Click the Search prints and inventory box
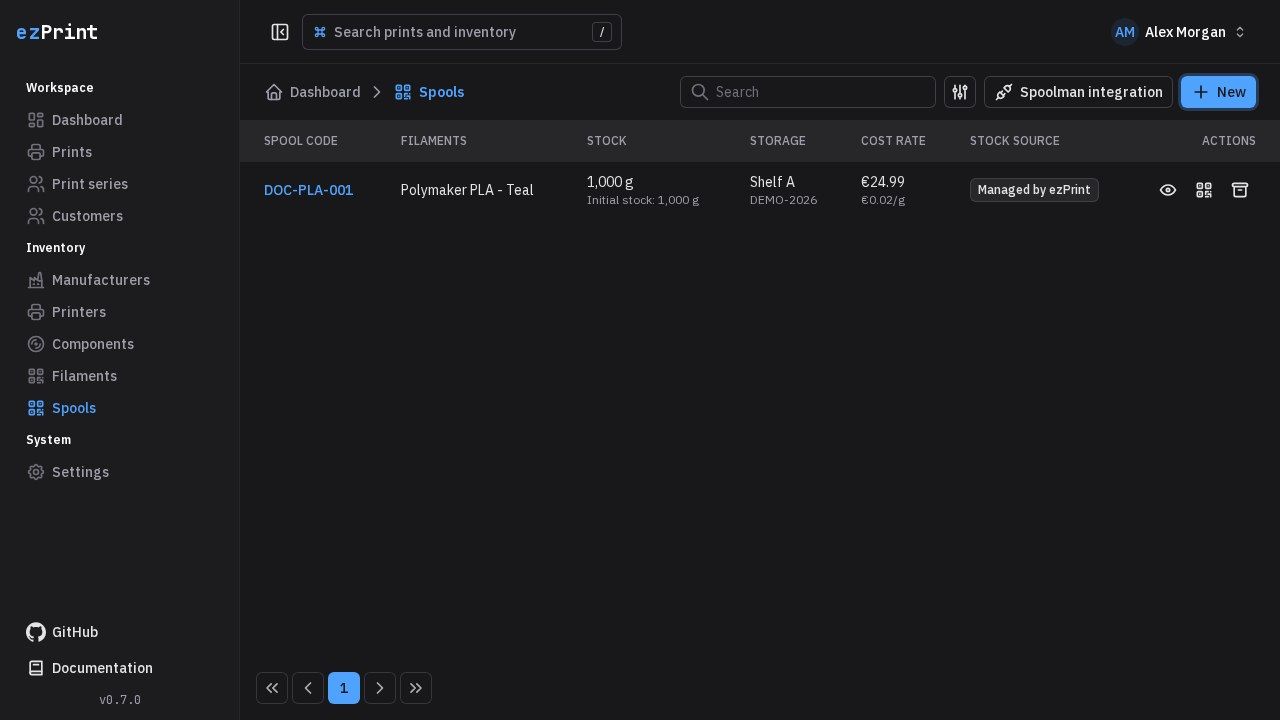 point(462,32)
